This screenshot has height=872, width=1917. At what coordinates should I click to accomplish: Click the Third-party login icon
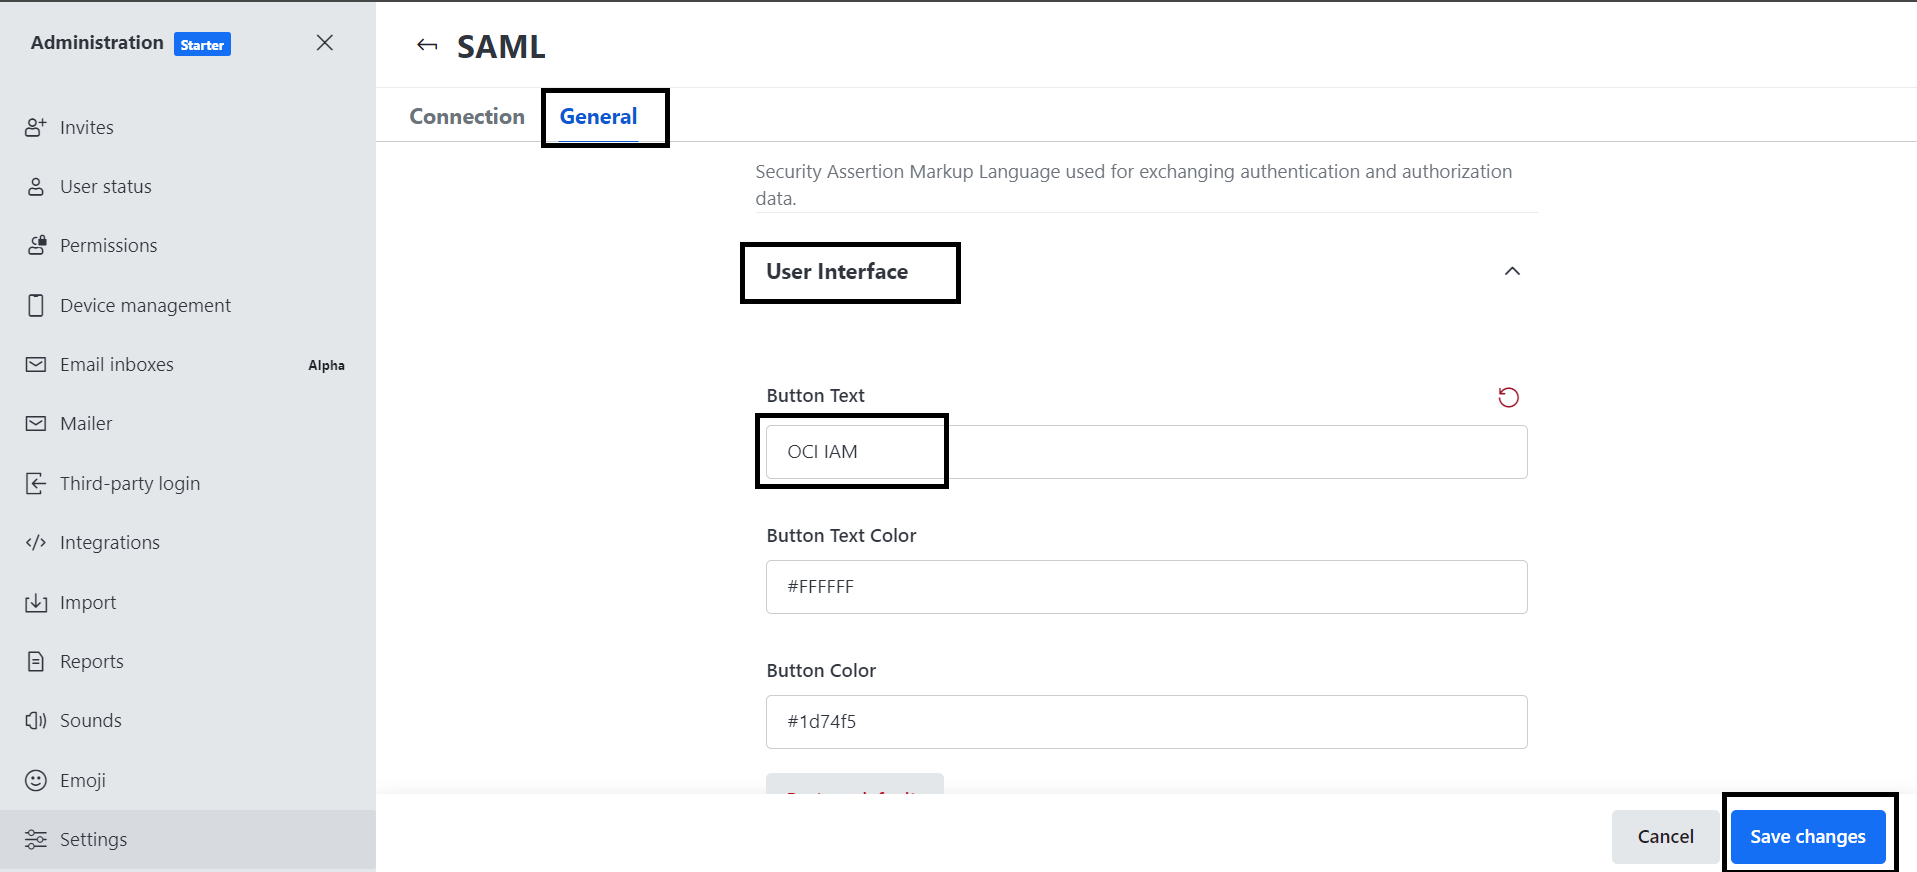[36, 484]
